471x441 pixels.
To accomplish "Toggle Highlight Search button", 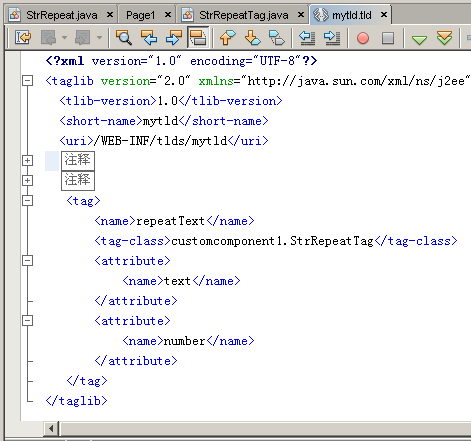I will tap(198, 37).
